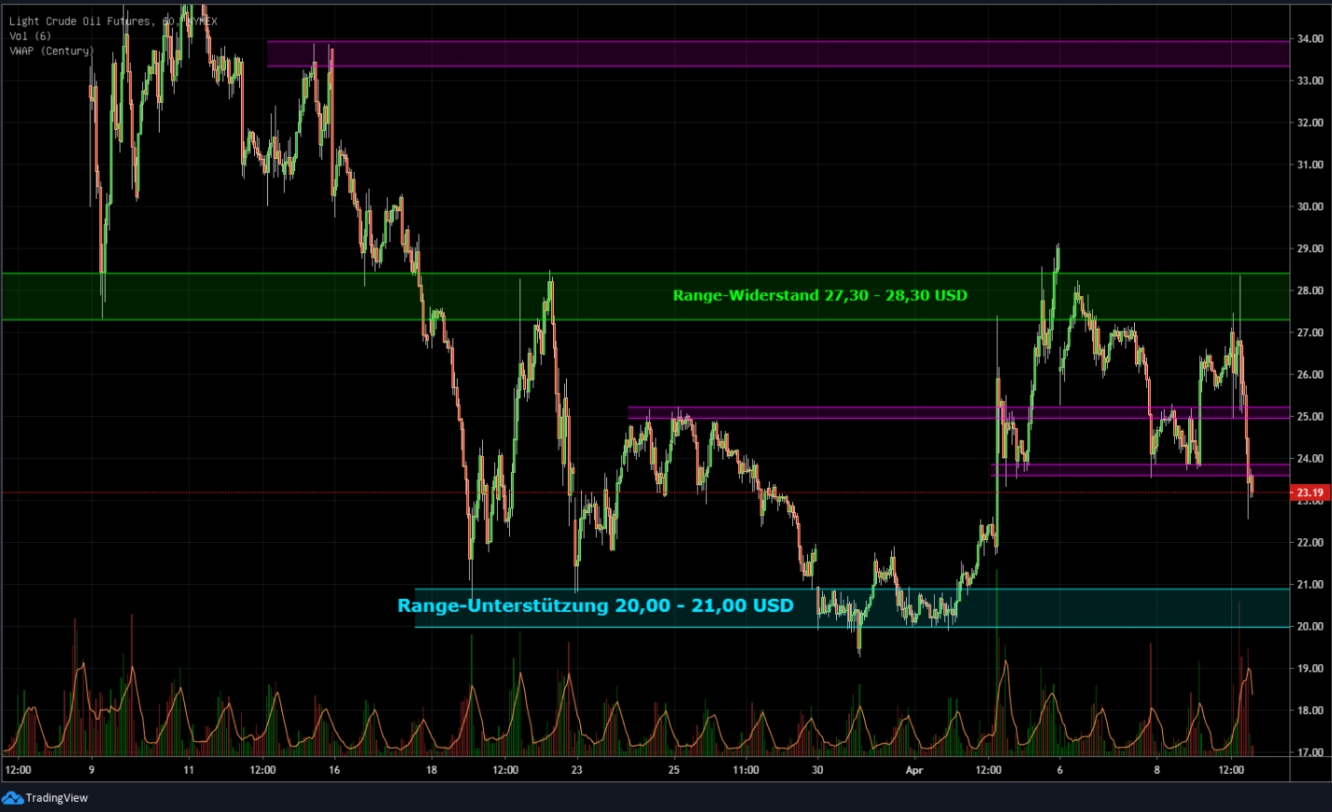Click the 25.00 price axis label
Image resolution: width=1332 pixels, height=812 pixels.
point(1310,417)
